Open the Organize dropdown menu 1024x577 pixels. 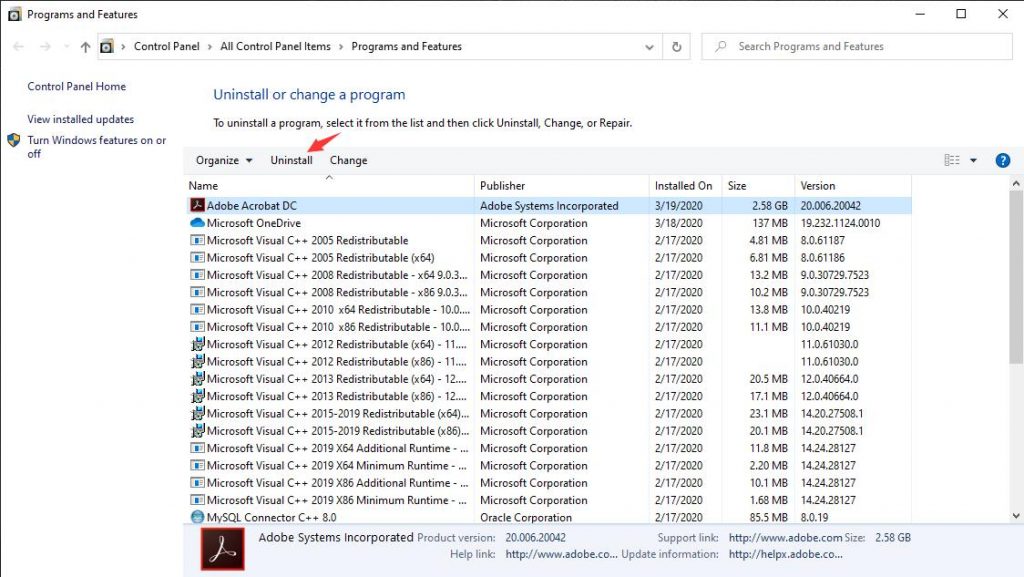point(224,161)
